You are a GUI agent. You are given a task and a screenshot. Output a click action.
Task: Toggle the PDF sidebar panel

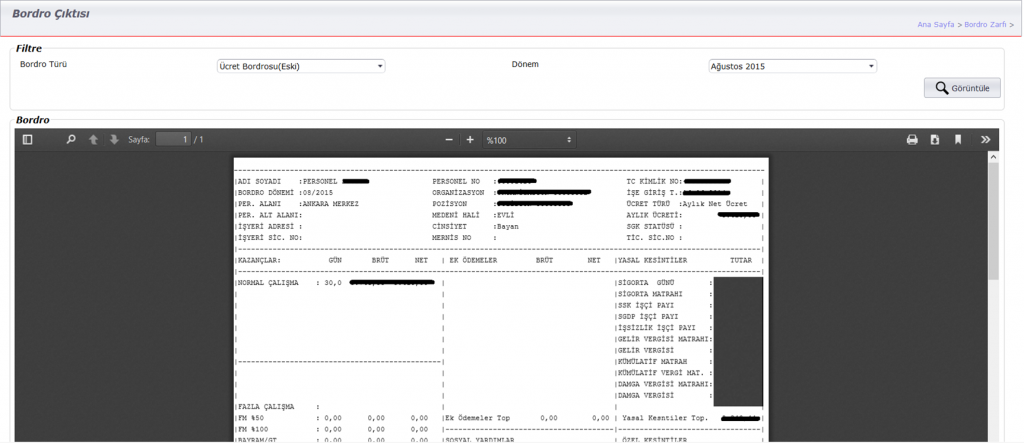click(28, 140)
